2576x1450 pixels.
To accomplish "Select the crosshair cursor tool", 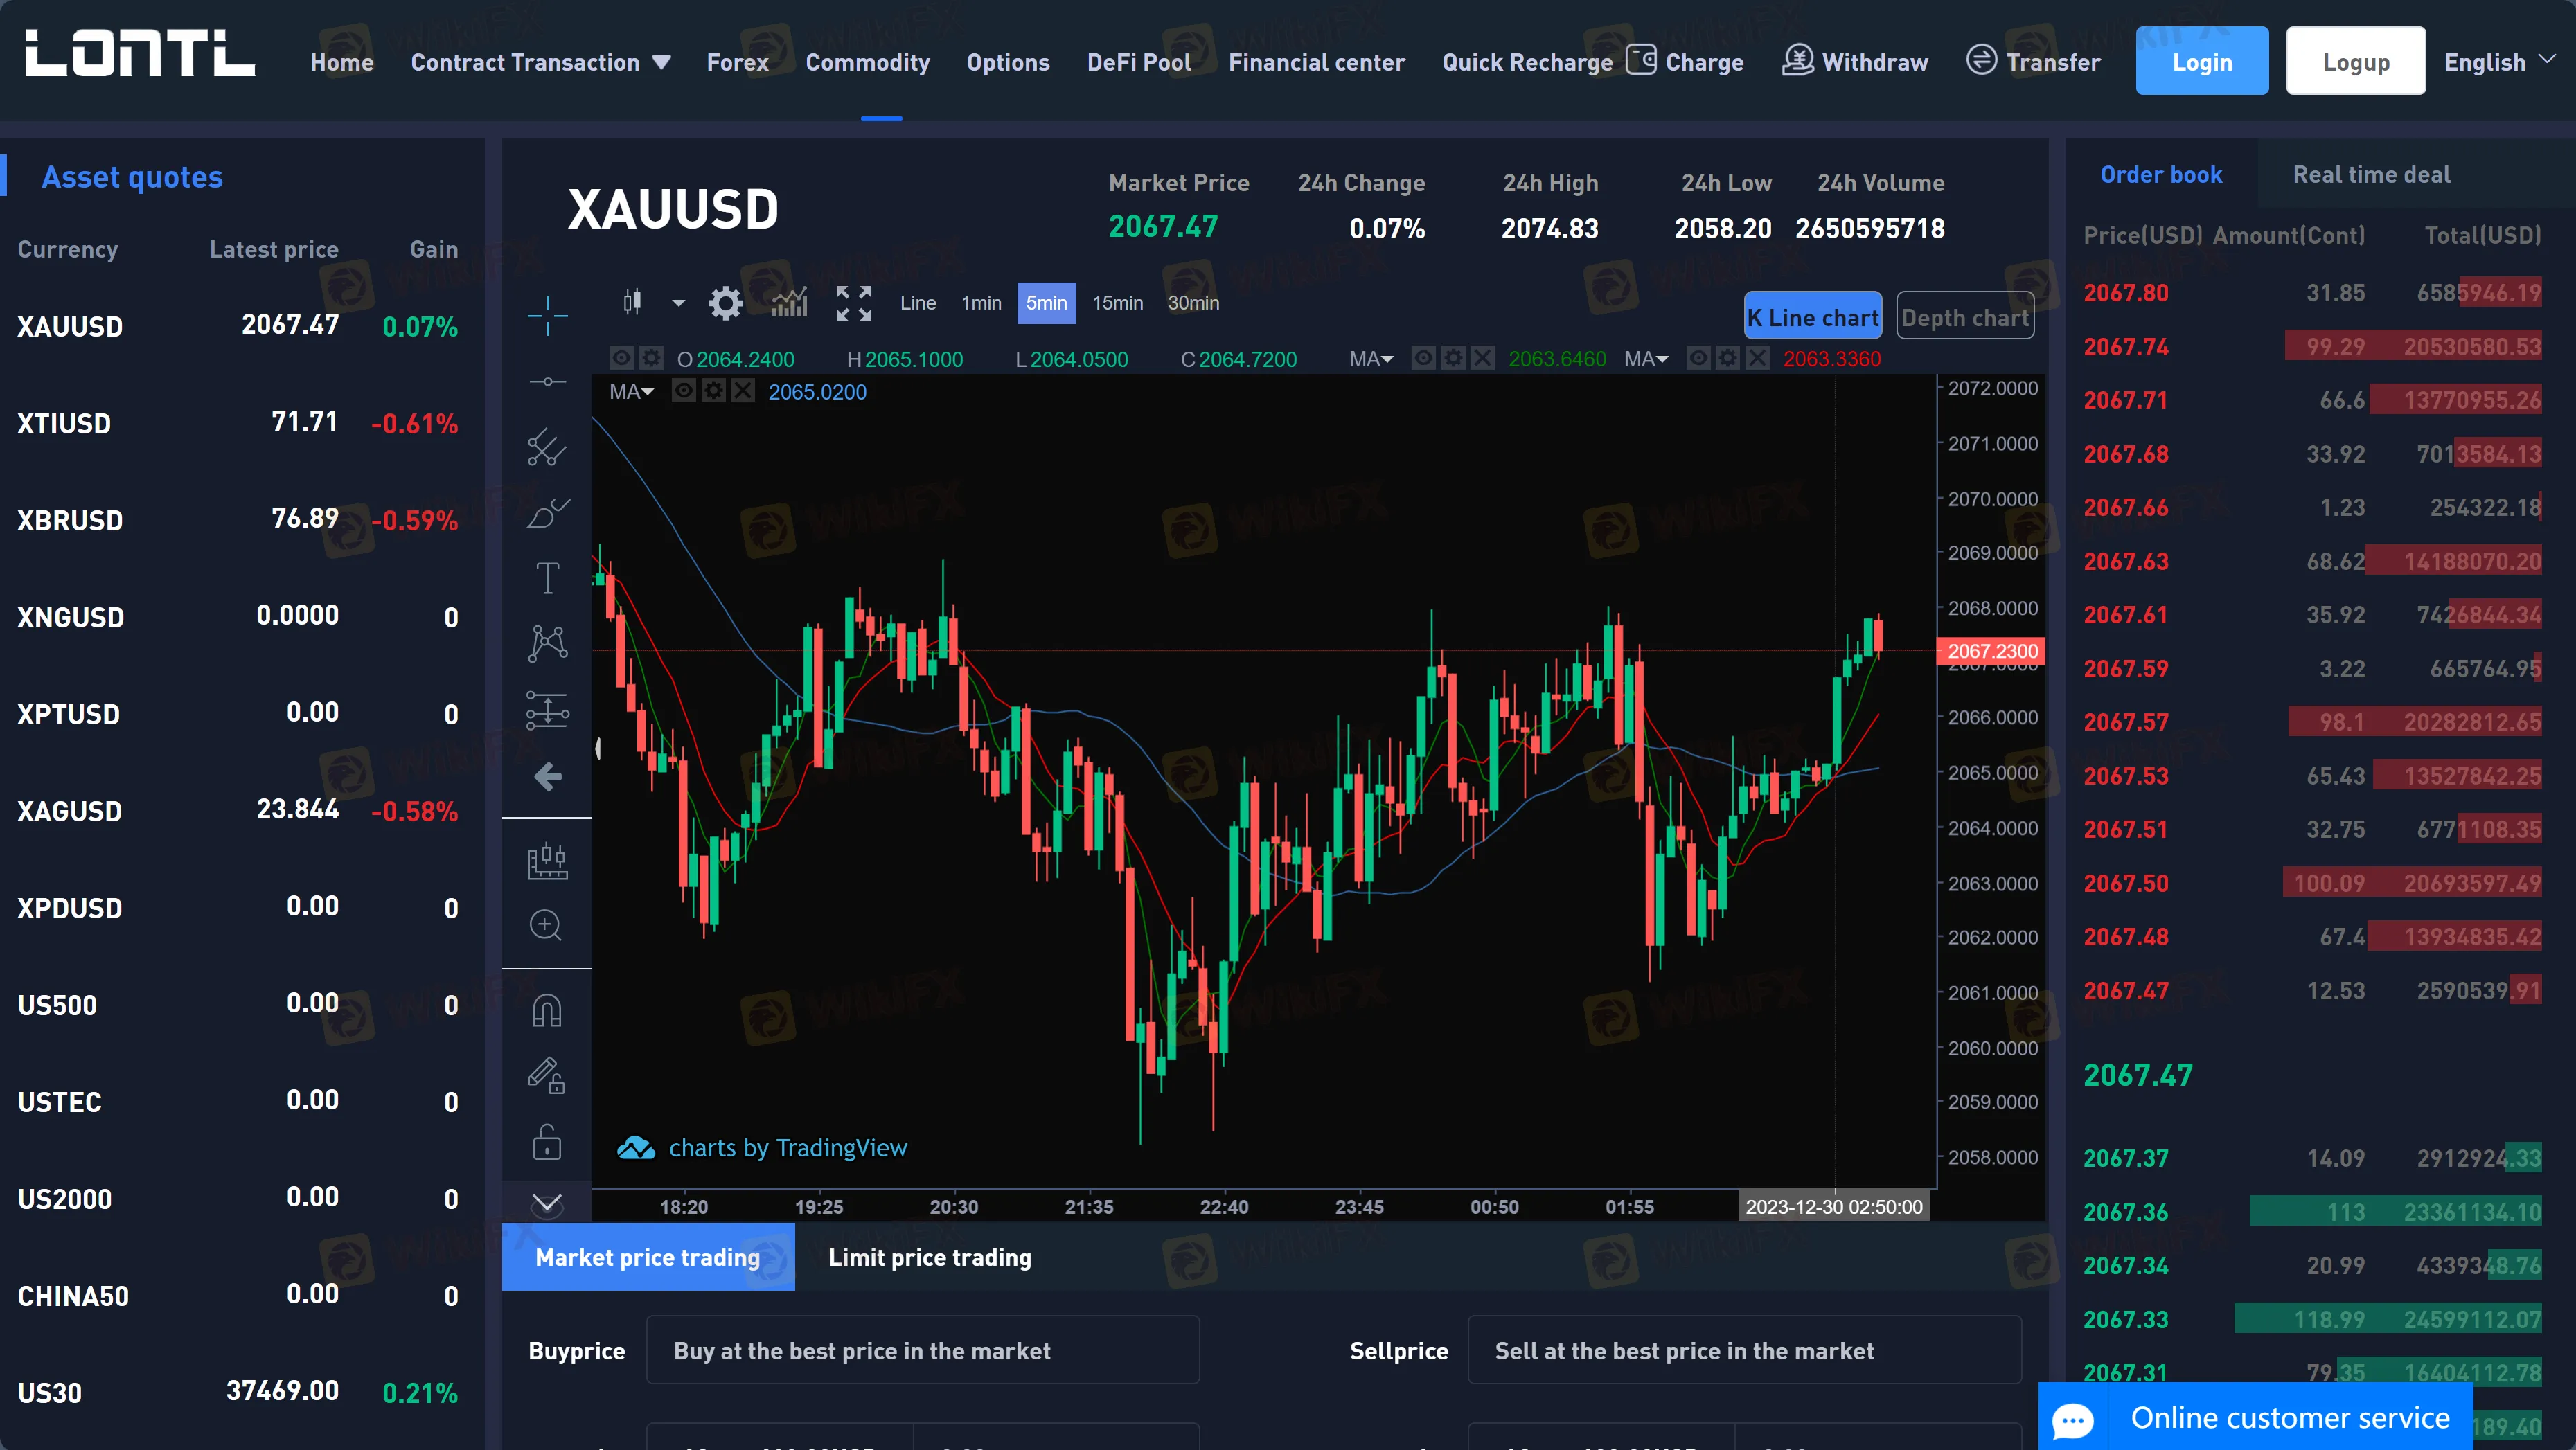I will (547, 315).
